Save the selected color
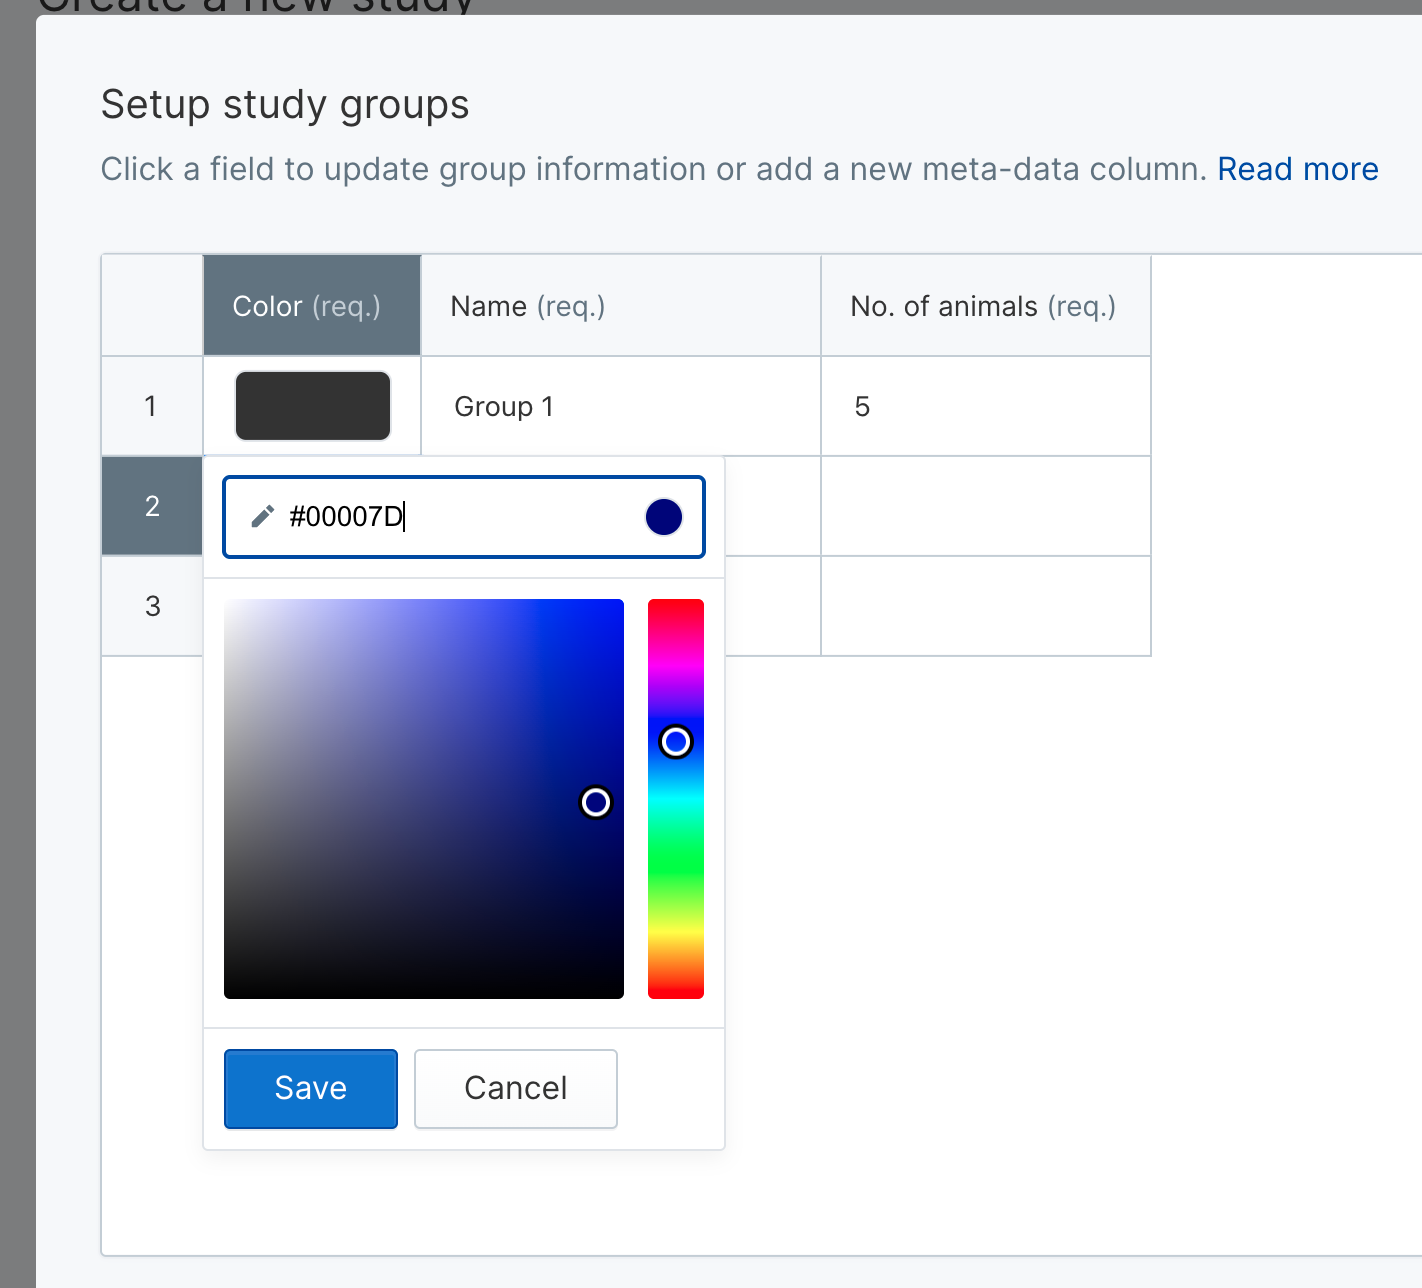1422x1288 pixels. tap(311, 1089)
